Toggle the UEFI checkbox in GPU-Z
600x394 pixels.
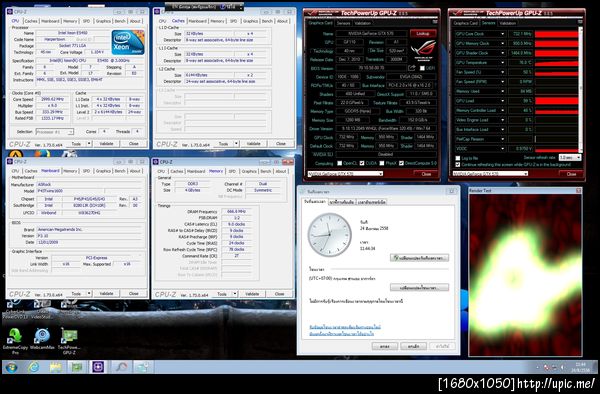tap(422, 68)
